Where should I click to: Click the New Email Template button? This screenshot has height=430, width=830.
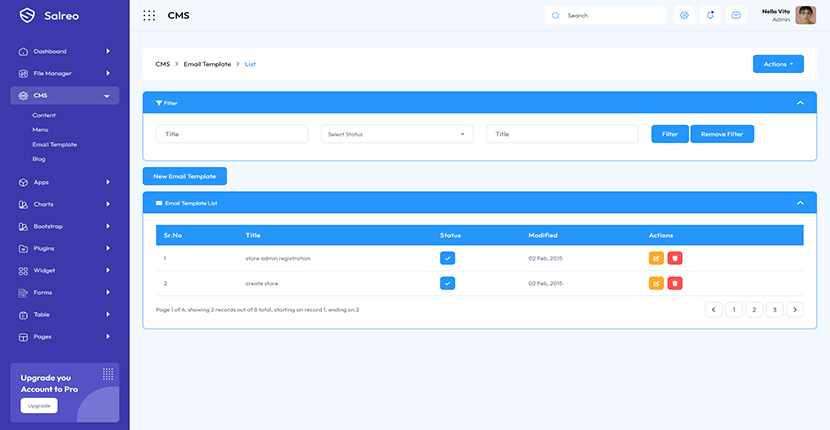[x=185, y=176]
